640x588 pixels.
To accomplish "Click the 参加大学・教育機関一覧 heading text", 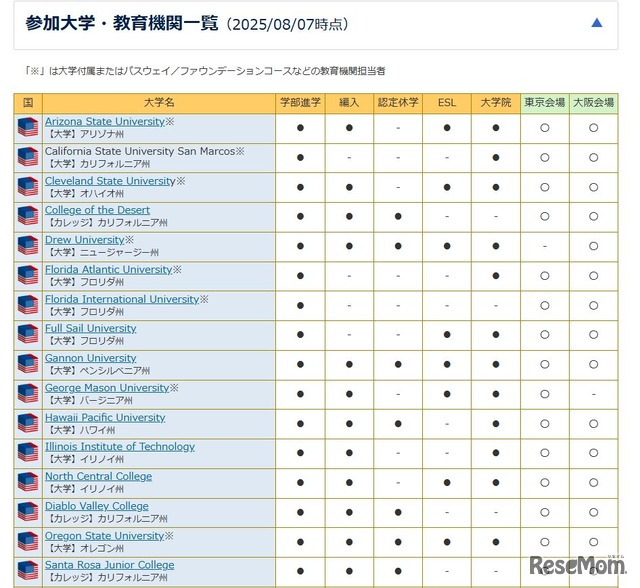I will click(x=122, y=23).
